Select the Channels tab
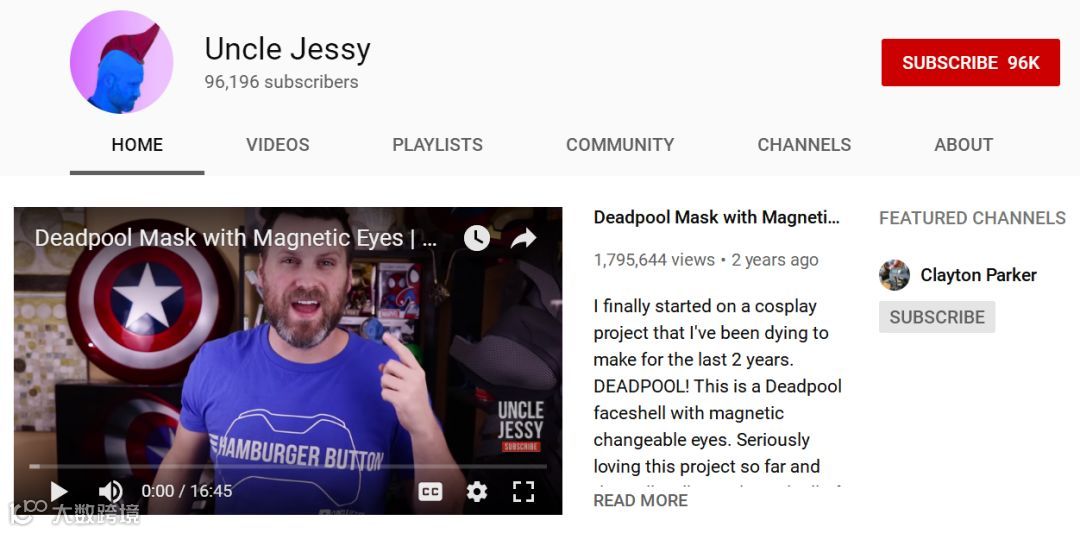 tap(804, 145)
